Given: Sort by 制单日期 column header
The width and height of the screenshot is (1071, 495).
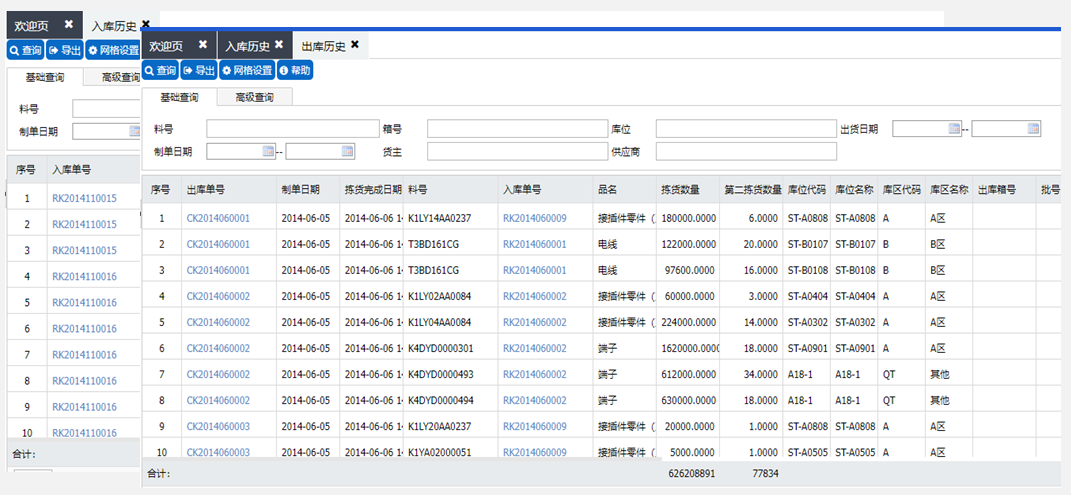Looking at the screenshot, I should pos(307,189).
